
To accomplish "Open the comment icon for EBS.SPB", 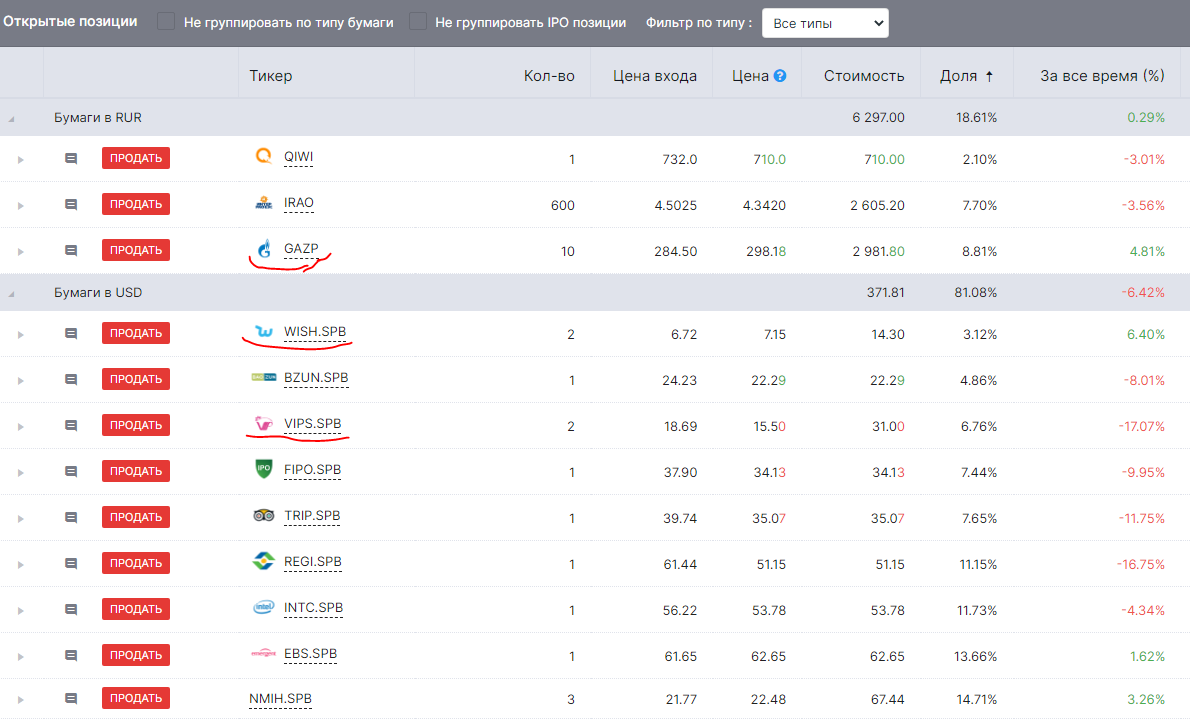I will click(x=71, y=655).
